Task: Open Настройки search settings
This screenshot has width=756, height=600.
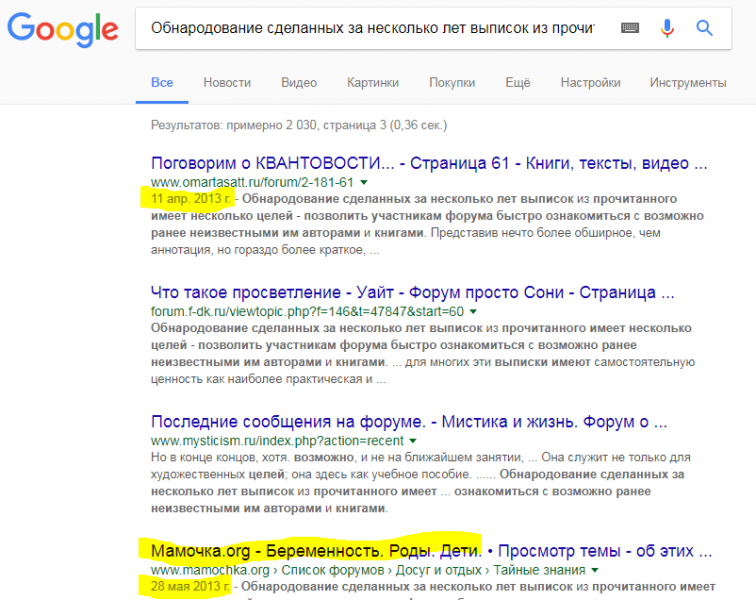Action: click(590, 82)
